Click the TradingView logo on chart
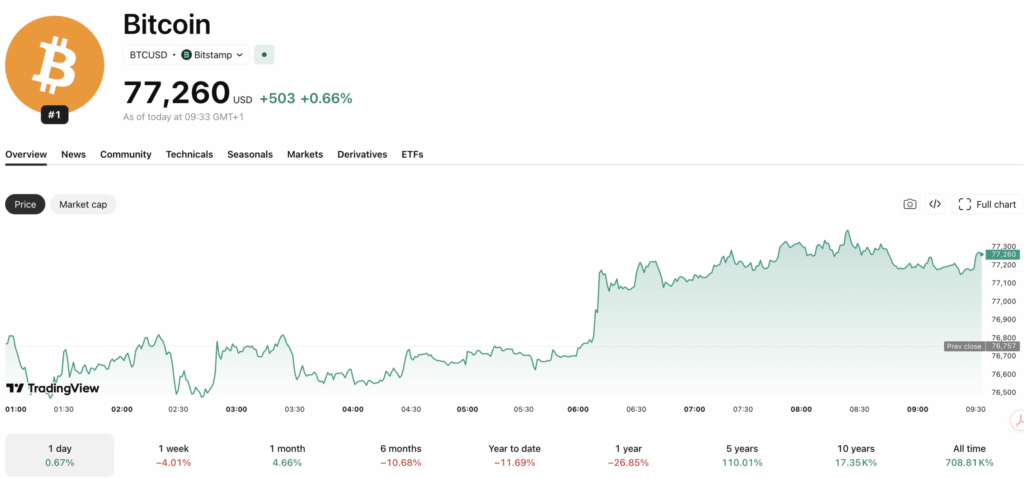 click(53, 389)
